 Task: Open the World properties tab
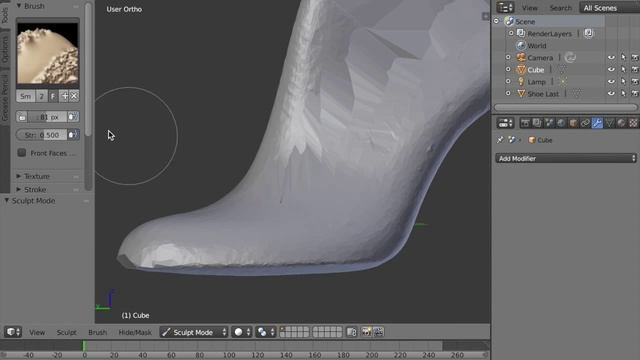click(561, 123)
